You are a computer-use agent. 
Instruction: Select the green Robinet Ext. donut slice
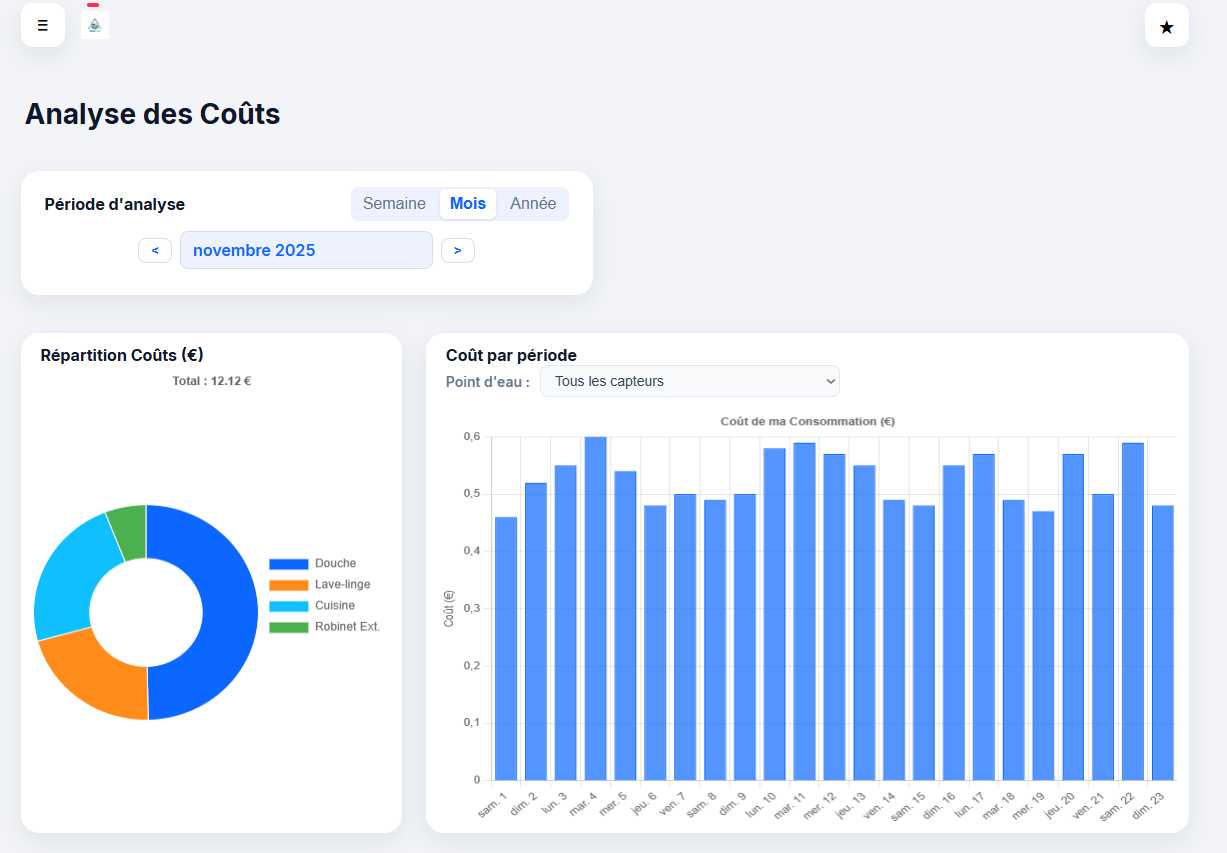pyautogui.click(x=129, y=526)
